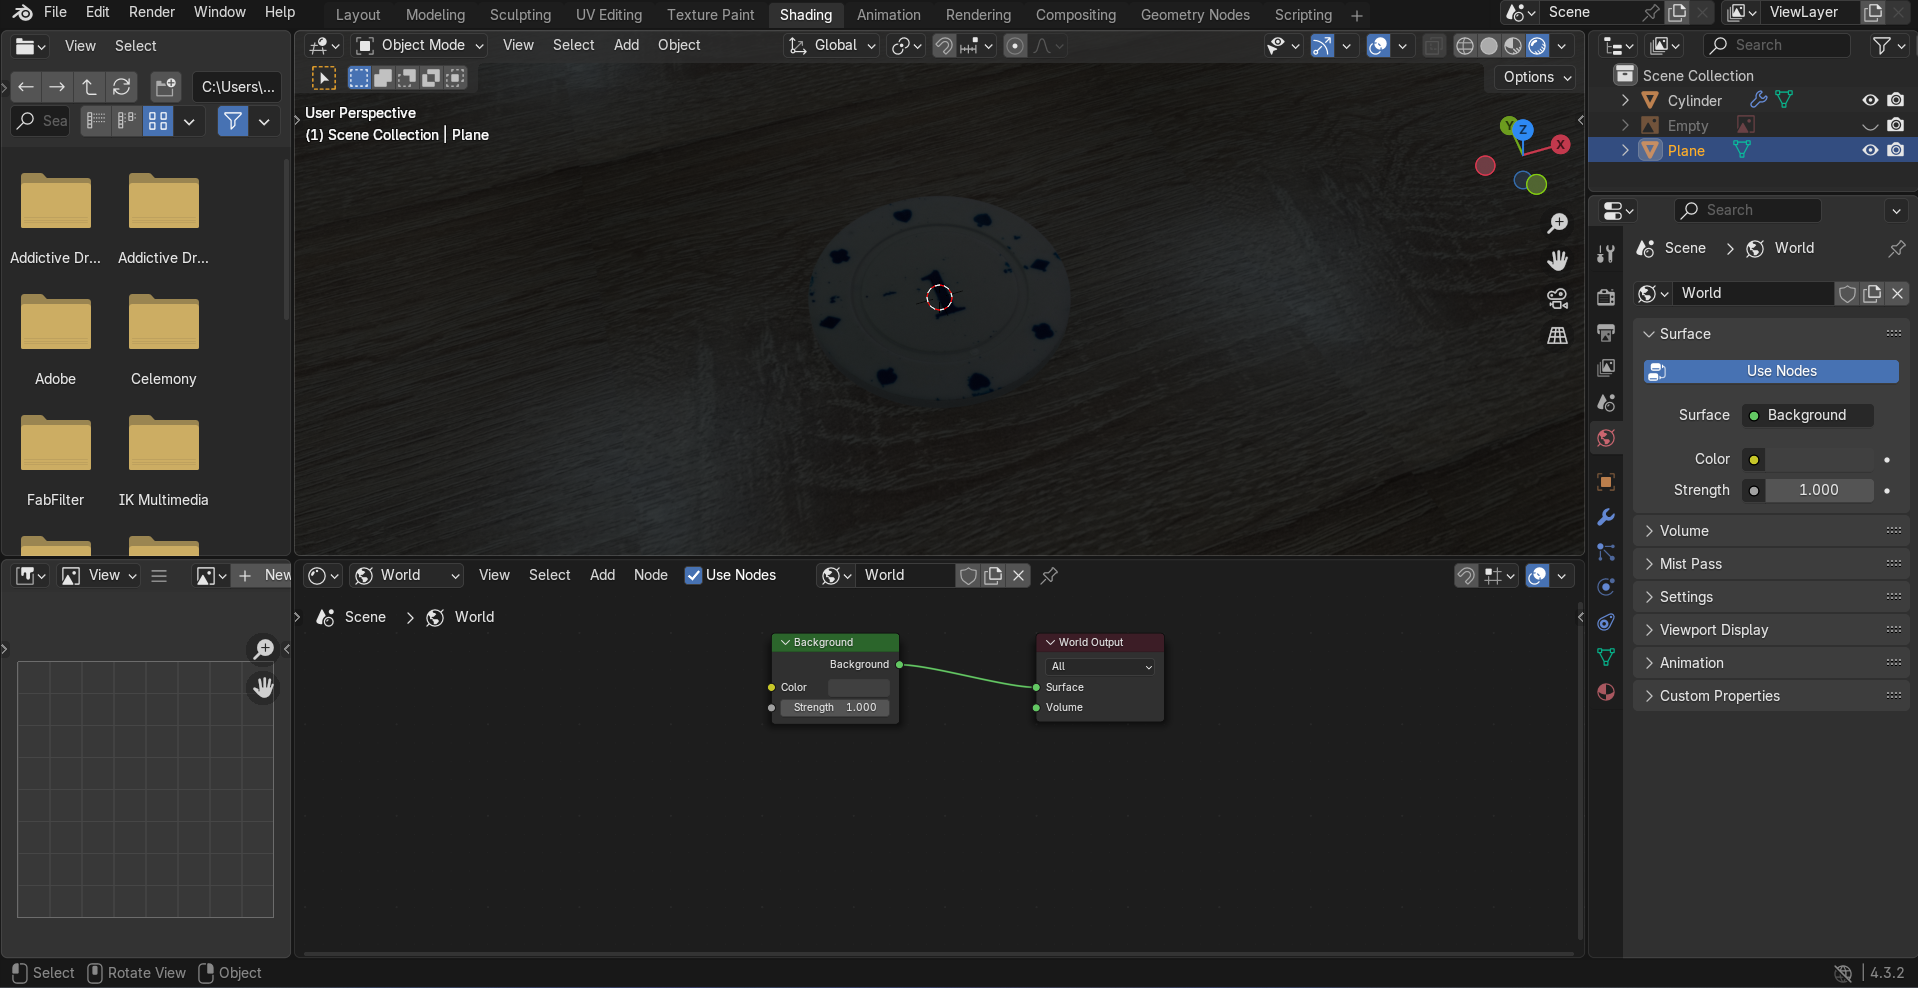Select the pan hand tool in viewport

(1557, 261)
